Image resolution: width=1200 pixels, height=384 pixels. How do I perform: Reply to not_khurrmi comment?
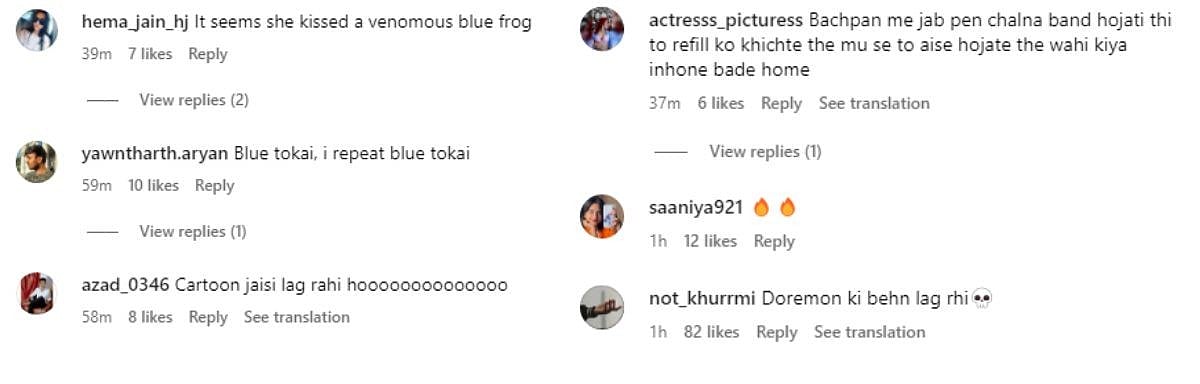click(x=776, y=332)
